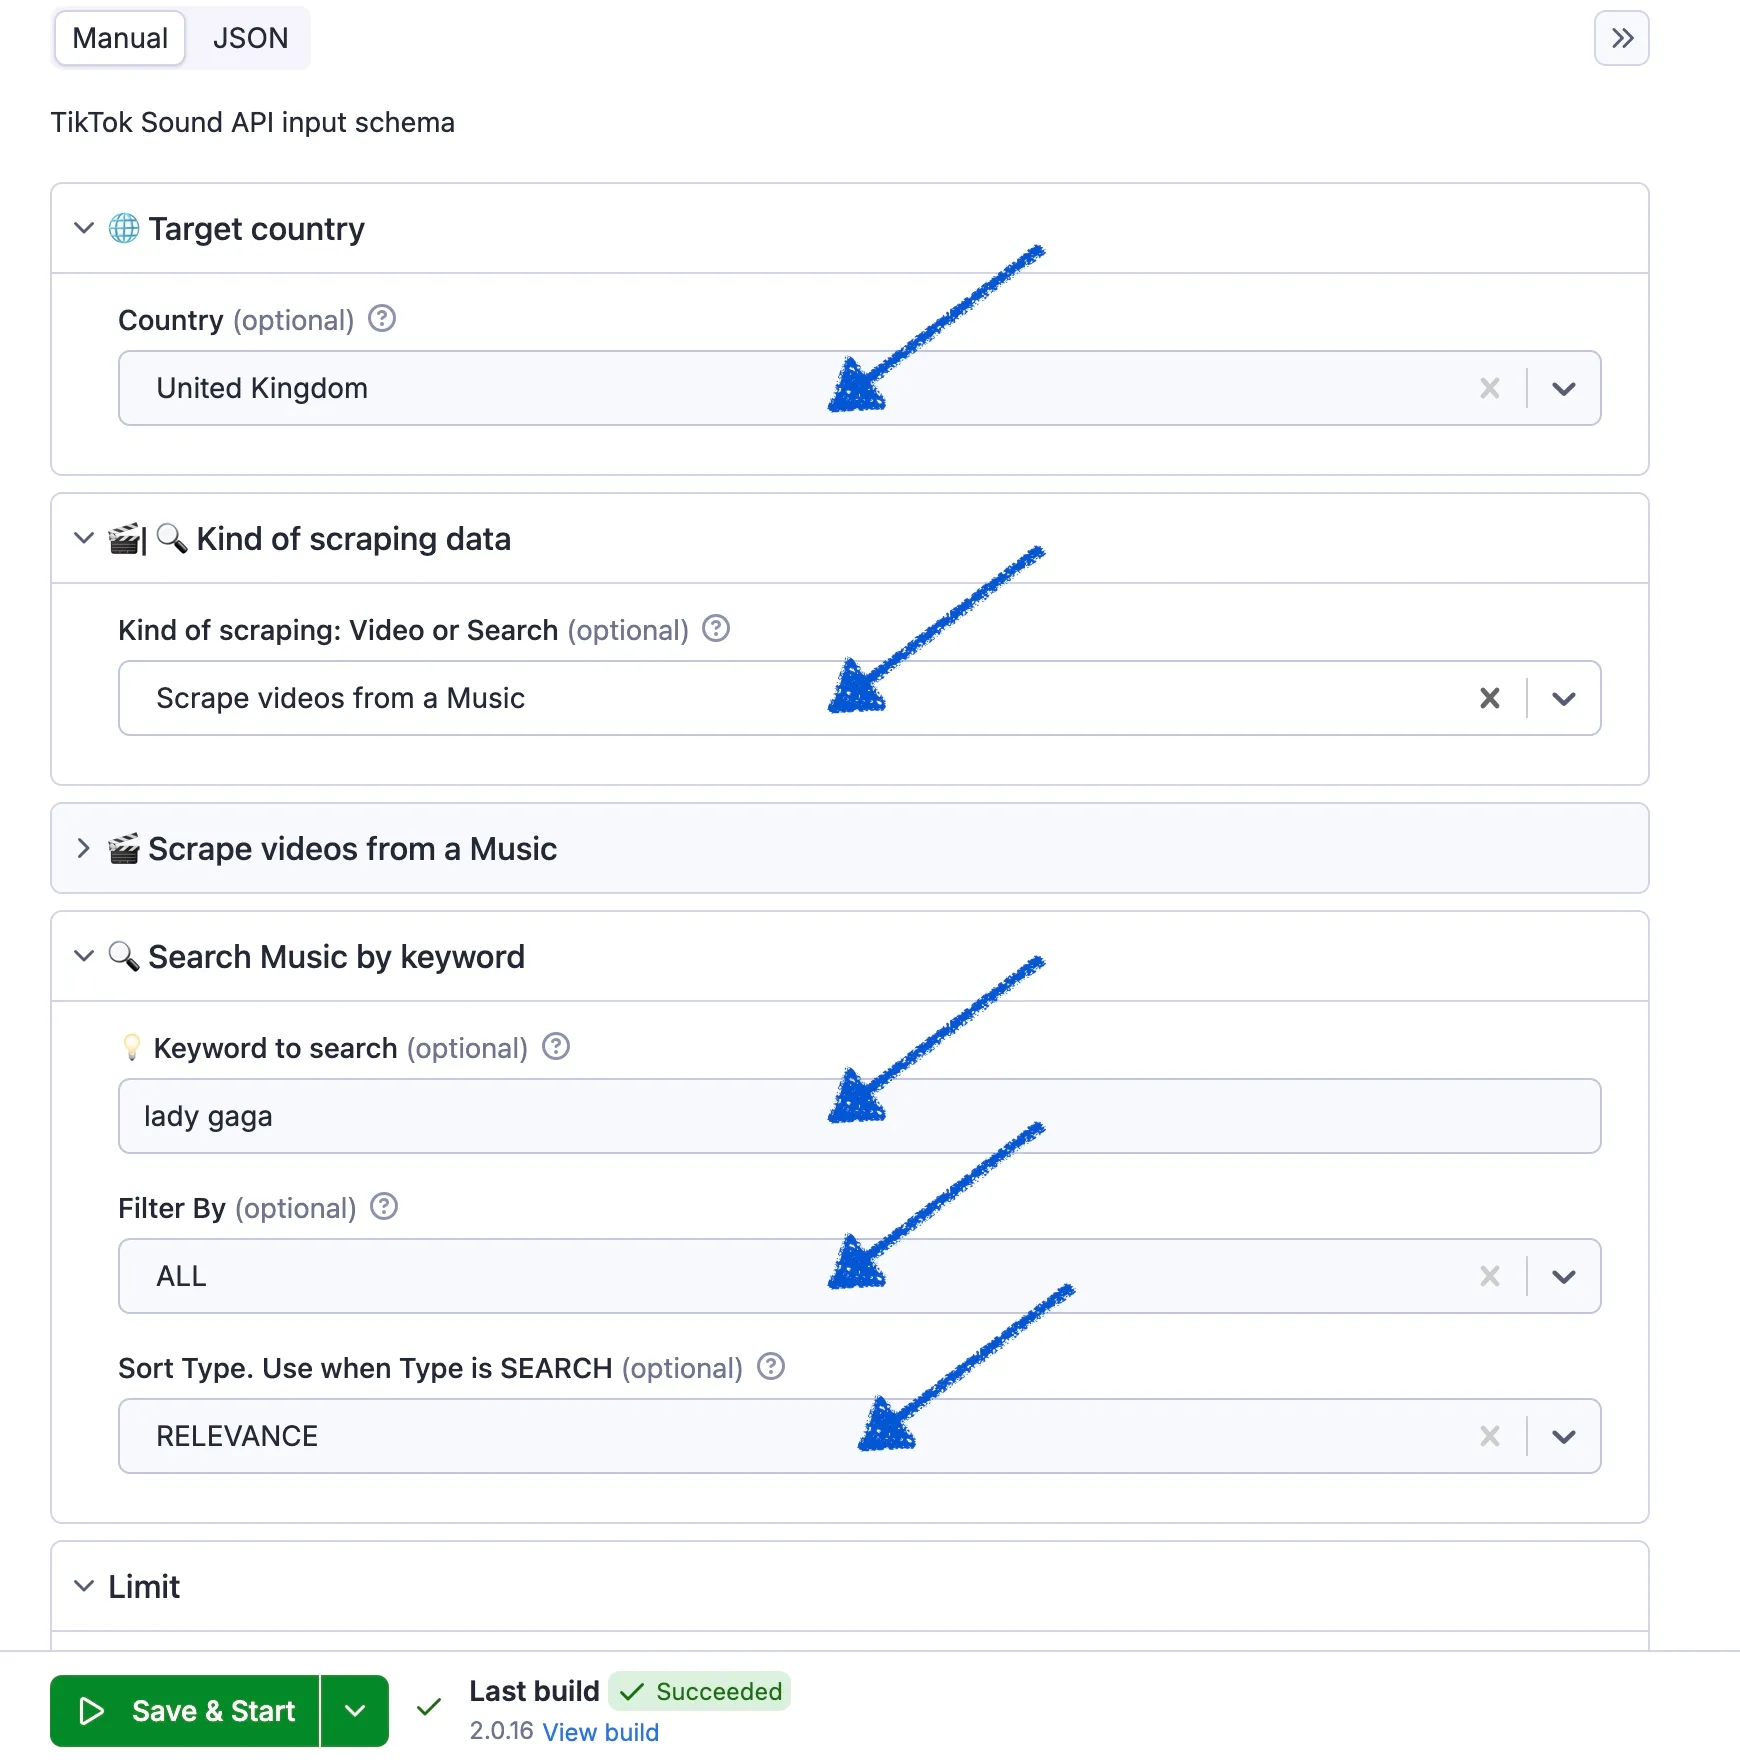Select the Manual tab
The image size is (1740, 1760).
click(x=120, y=38)
